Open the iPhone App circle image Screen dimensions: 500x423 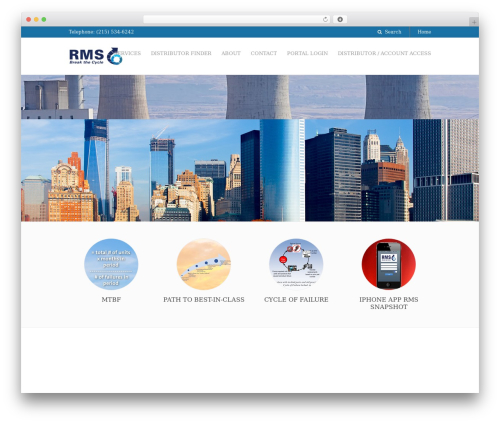389,264
